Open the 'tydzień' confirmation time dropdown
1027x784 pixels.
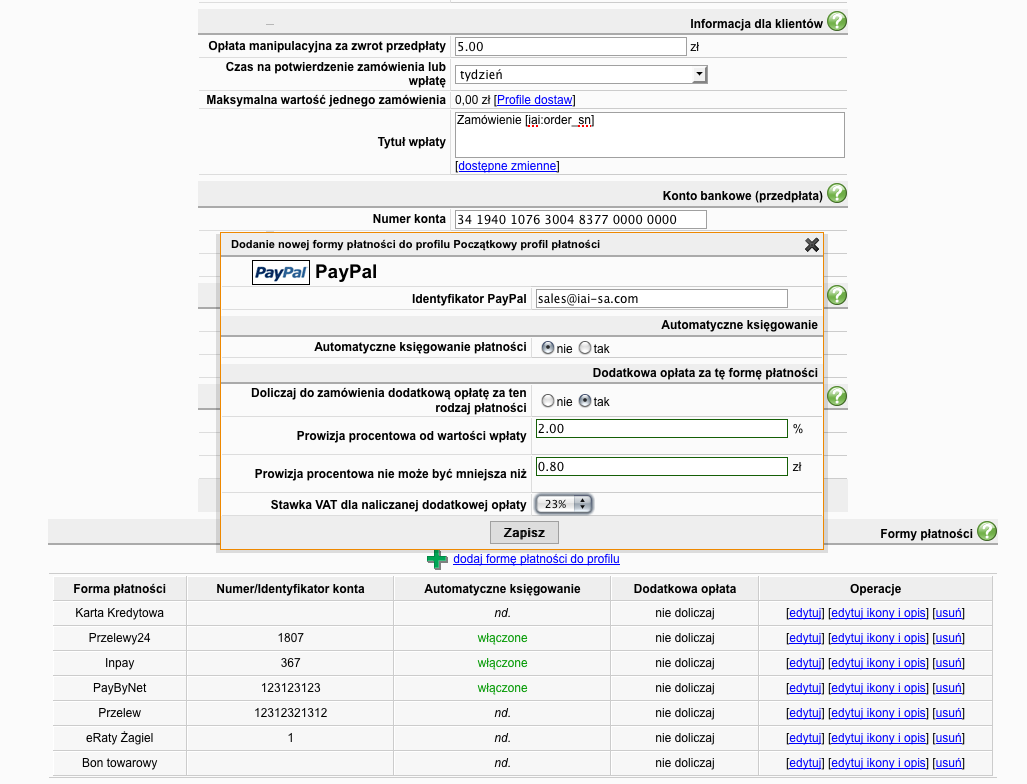581,75
